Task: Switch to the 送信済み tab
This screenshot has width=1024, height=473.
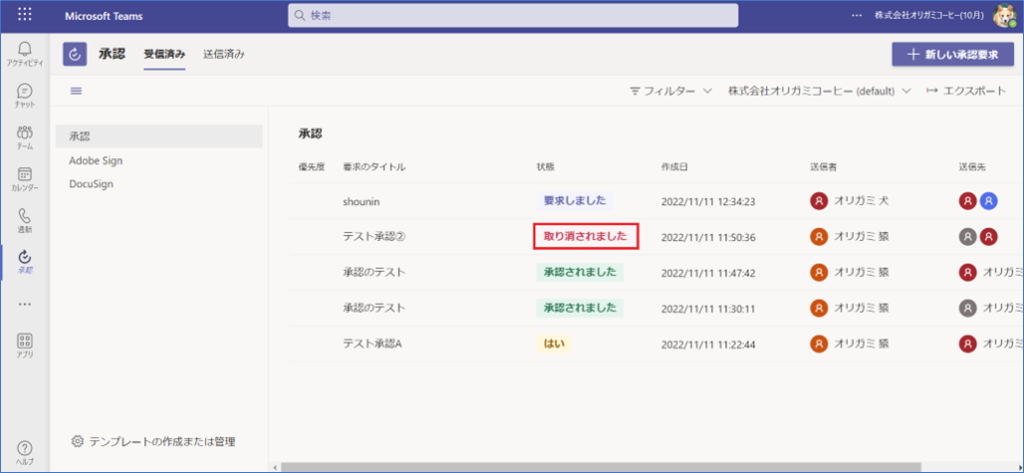Action: (x=224, y=54)
